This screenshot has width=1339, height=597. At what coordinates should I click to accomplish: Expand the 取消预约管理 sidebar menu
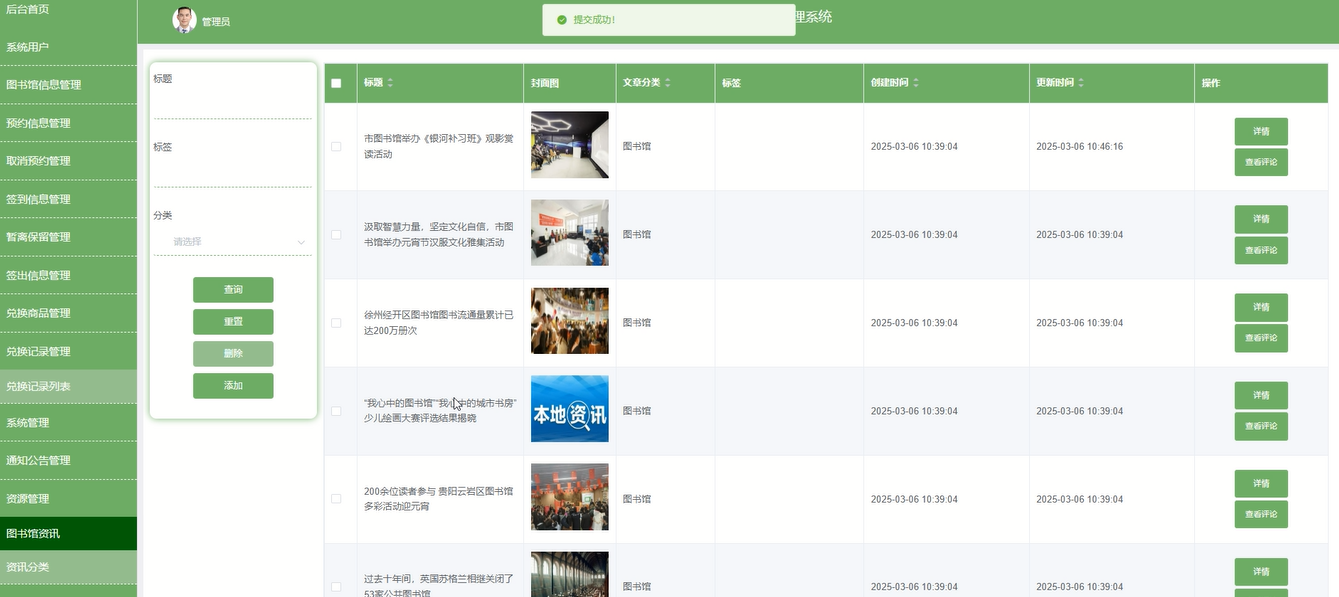pyautogui.click(x=68, y=161)
